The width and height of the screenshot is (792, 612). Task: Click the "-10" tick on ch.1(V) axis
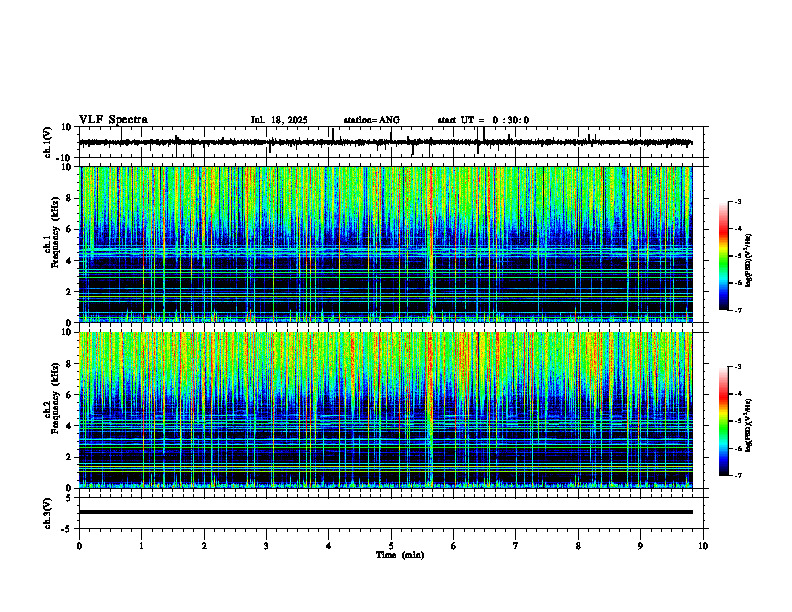65,158
